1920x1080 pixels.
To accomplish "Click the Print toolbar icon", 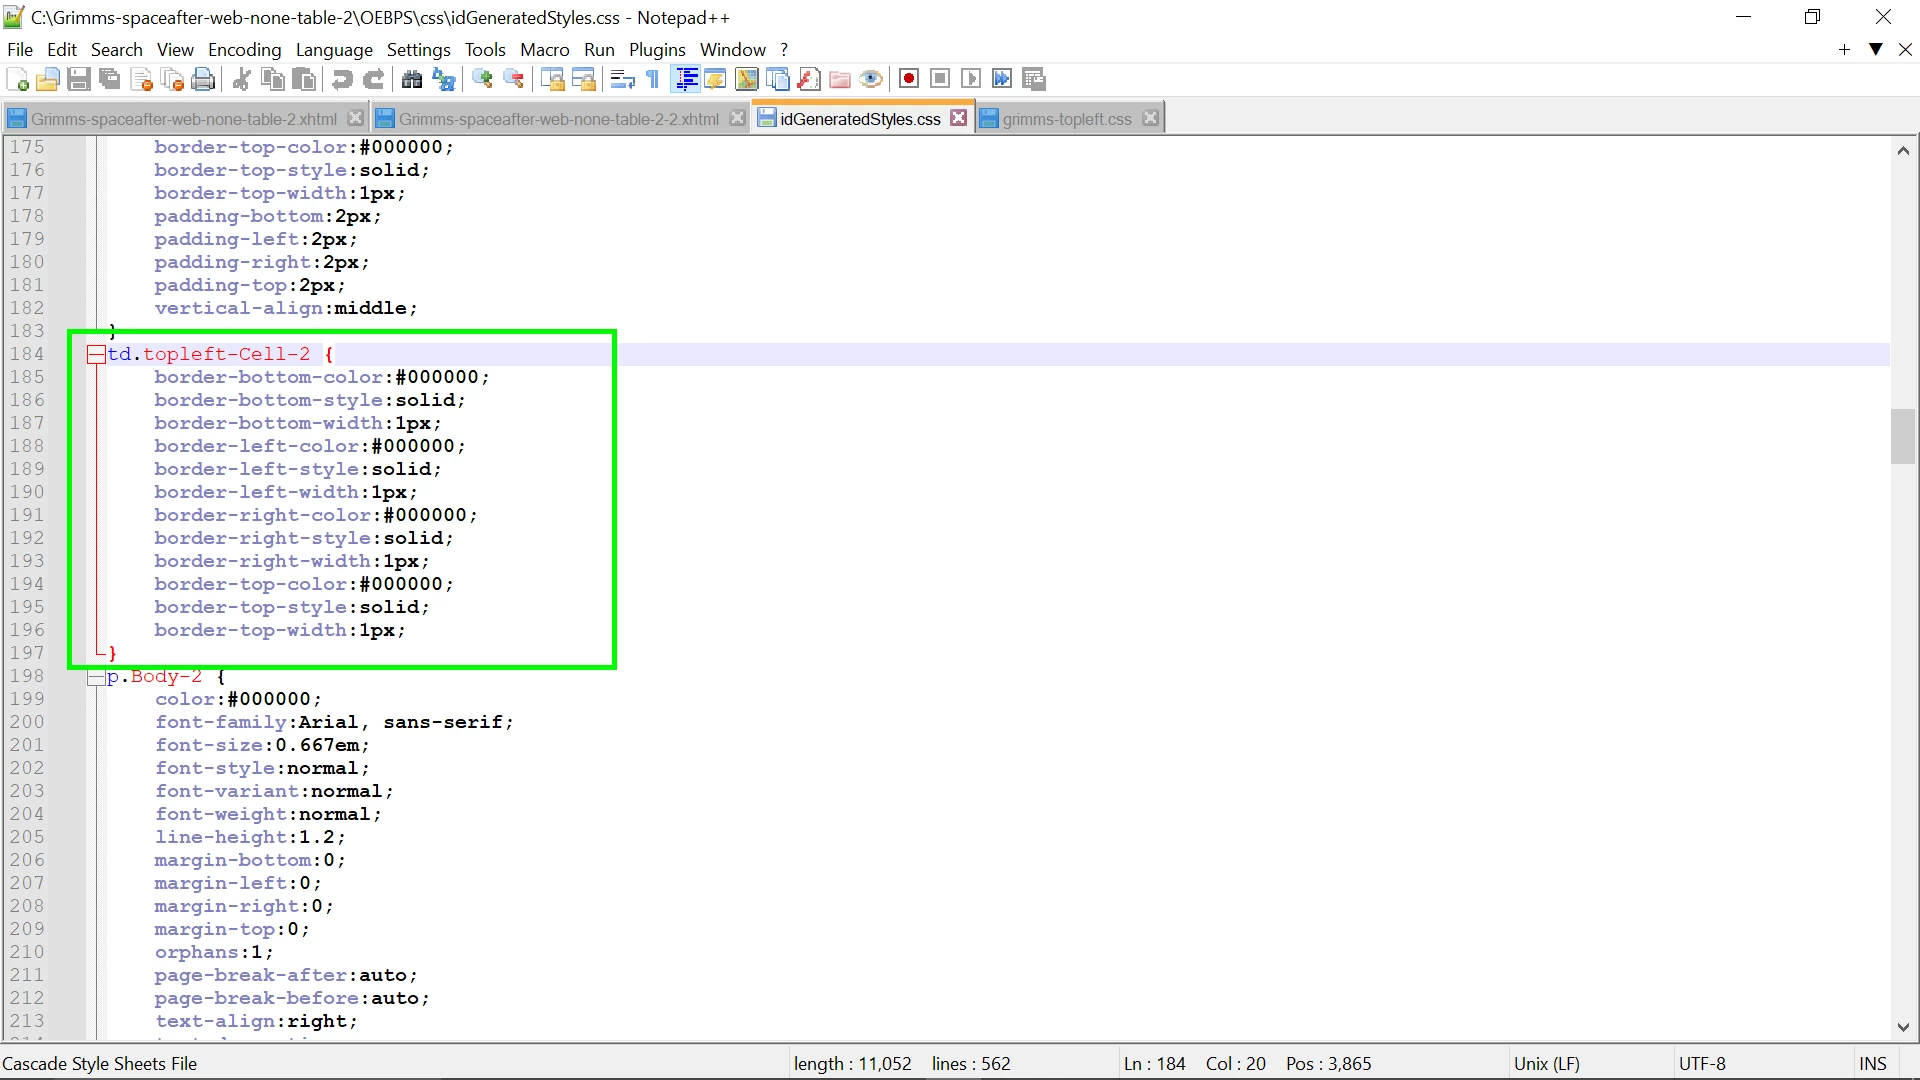I will click(203, 79).
